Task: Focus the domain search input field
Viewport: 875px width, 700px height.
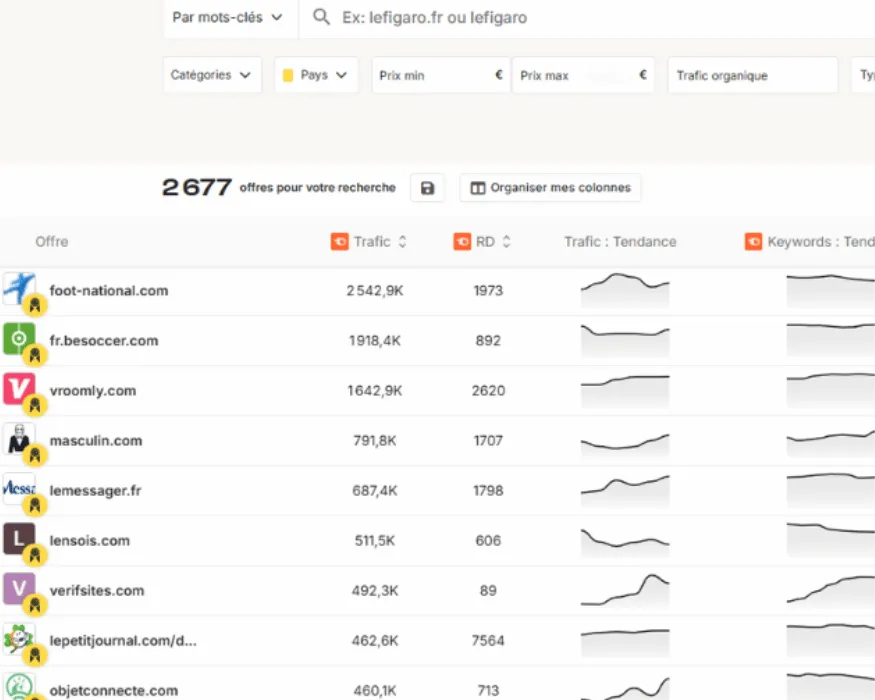Action: [587, 17]
